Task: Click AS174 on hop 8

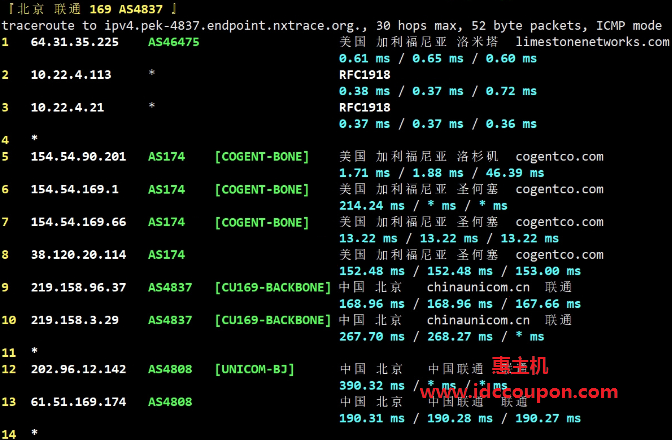Action: pos(166,254)
